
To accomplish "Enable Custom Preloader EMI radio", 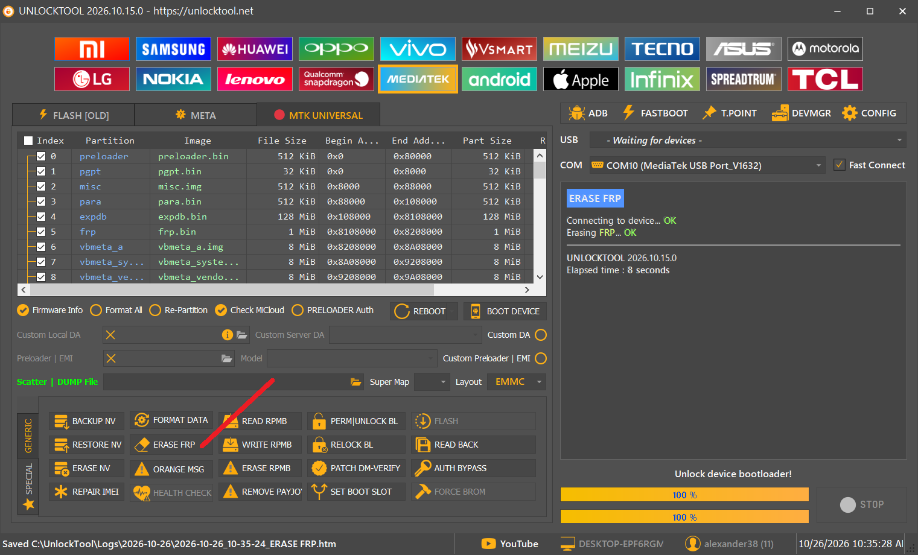I will click(541, 358).
